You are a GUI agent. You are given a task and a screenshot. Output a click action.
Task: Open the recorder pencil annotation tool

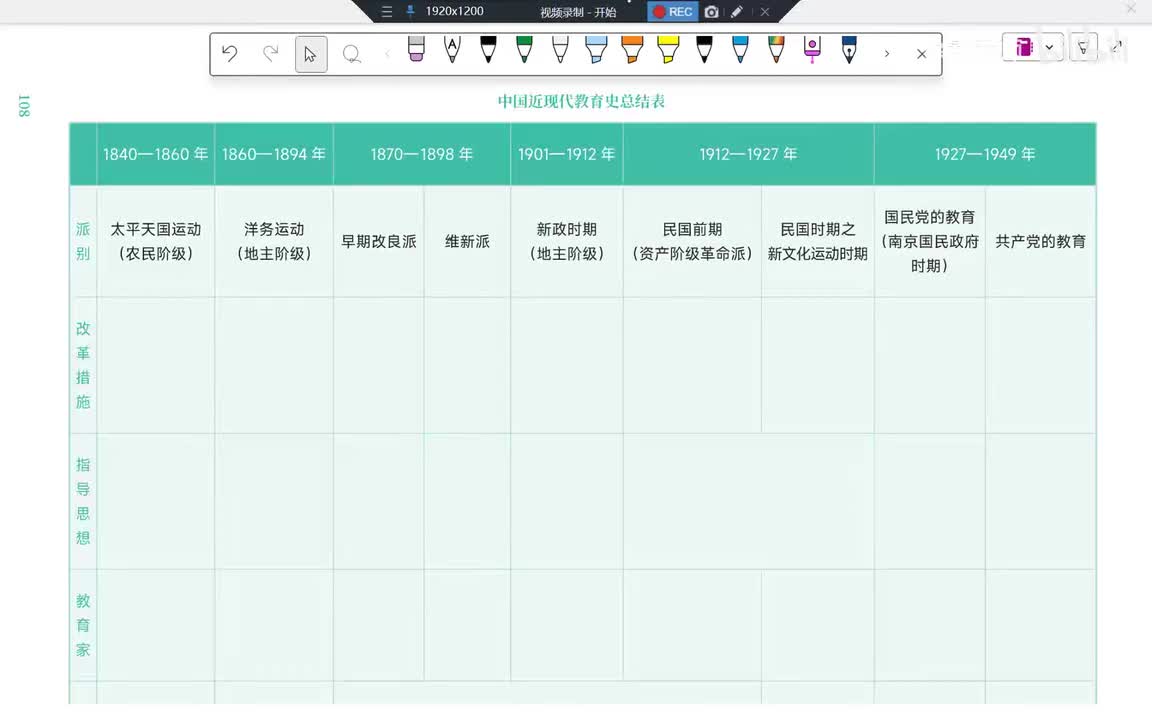[x=736, y=12]
